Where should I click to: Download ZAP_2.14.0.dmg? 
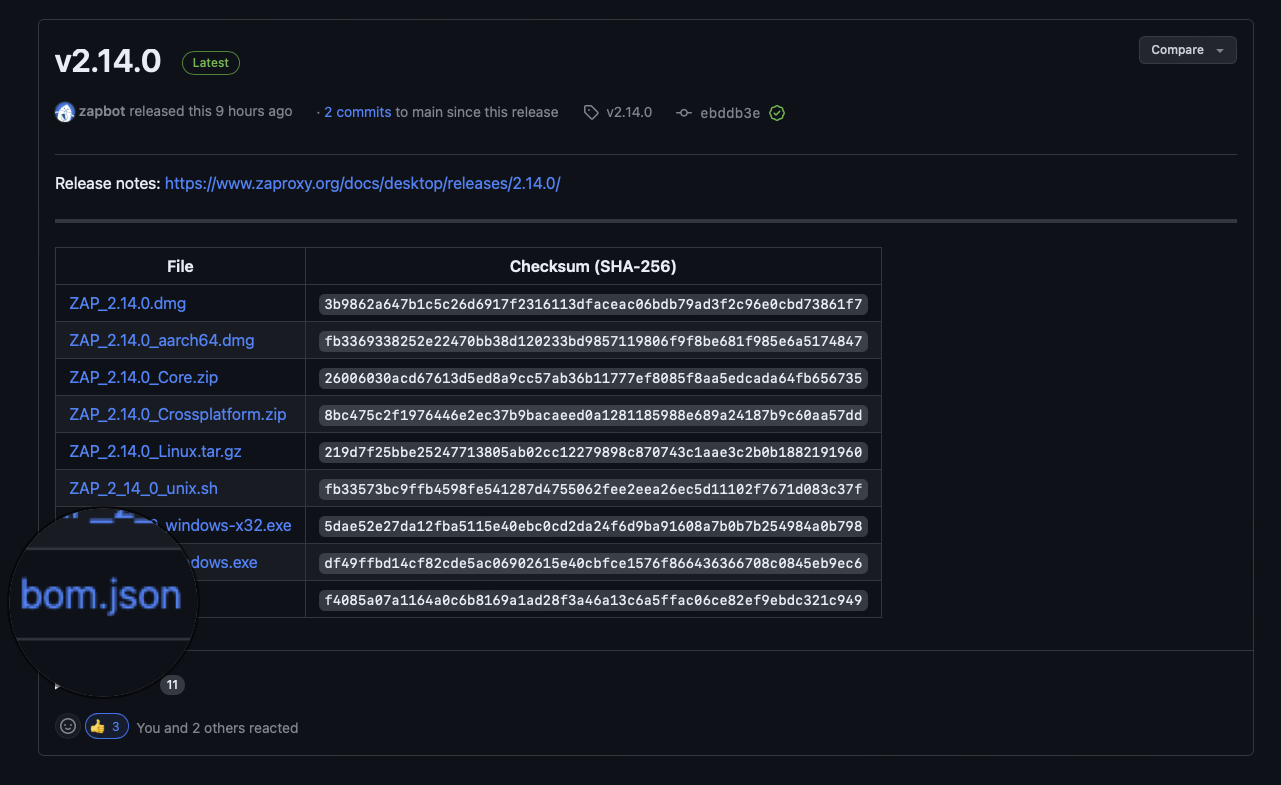pos(128,303)
